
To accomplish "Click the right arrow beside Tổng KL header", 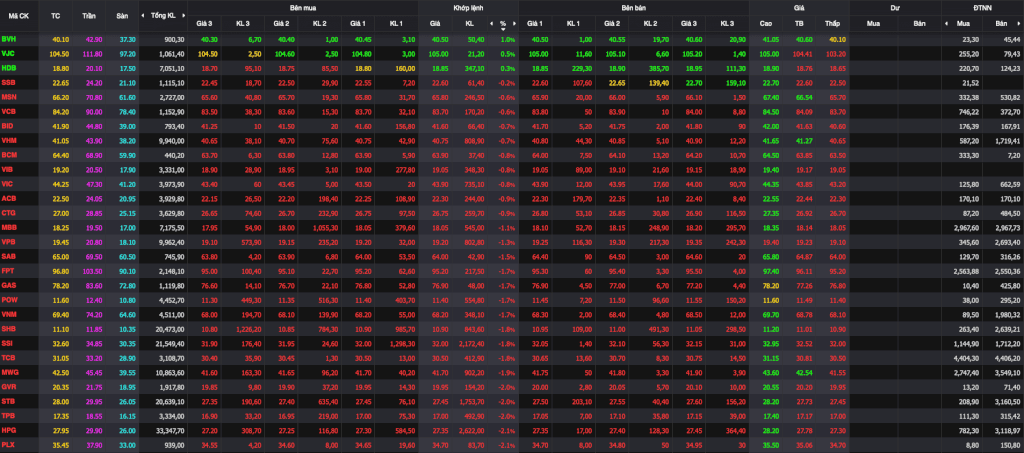I will [183, 15].
